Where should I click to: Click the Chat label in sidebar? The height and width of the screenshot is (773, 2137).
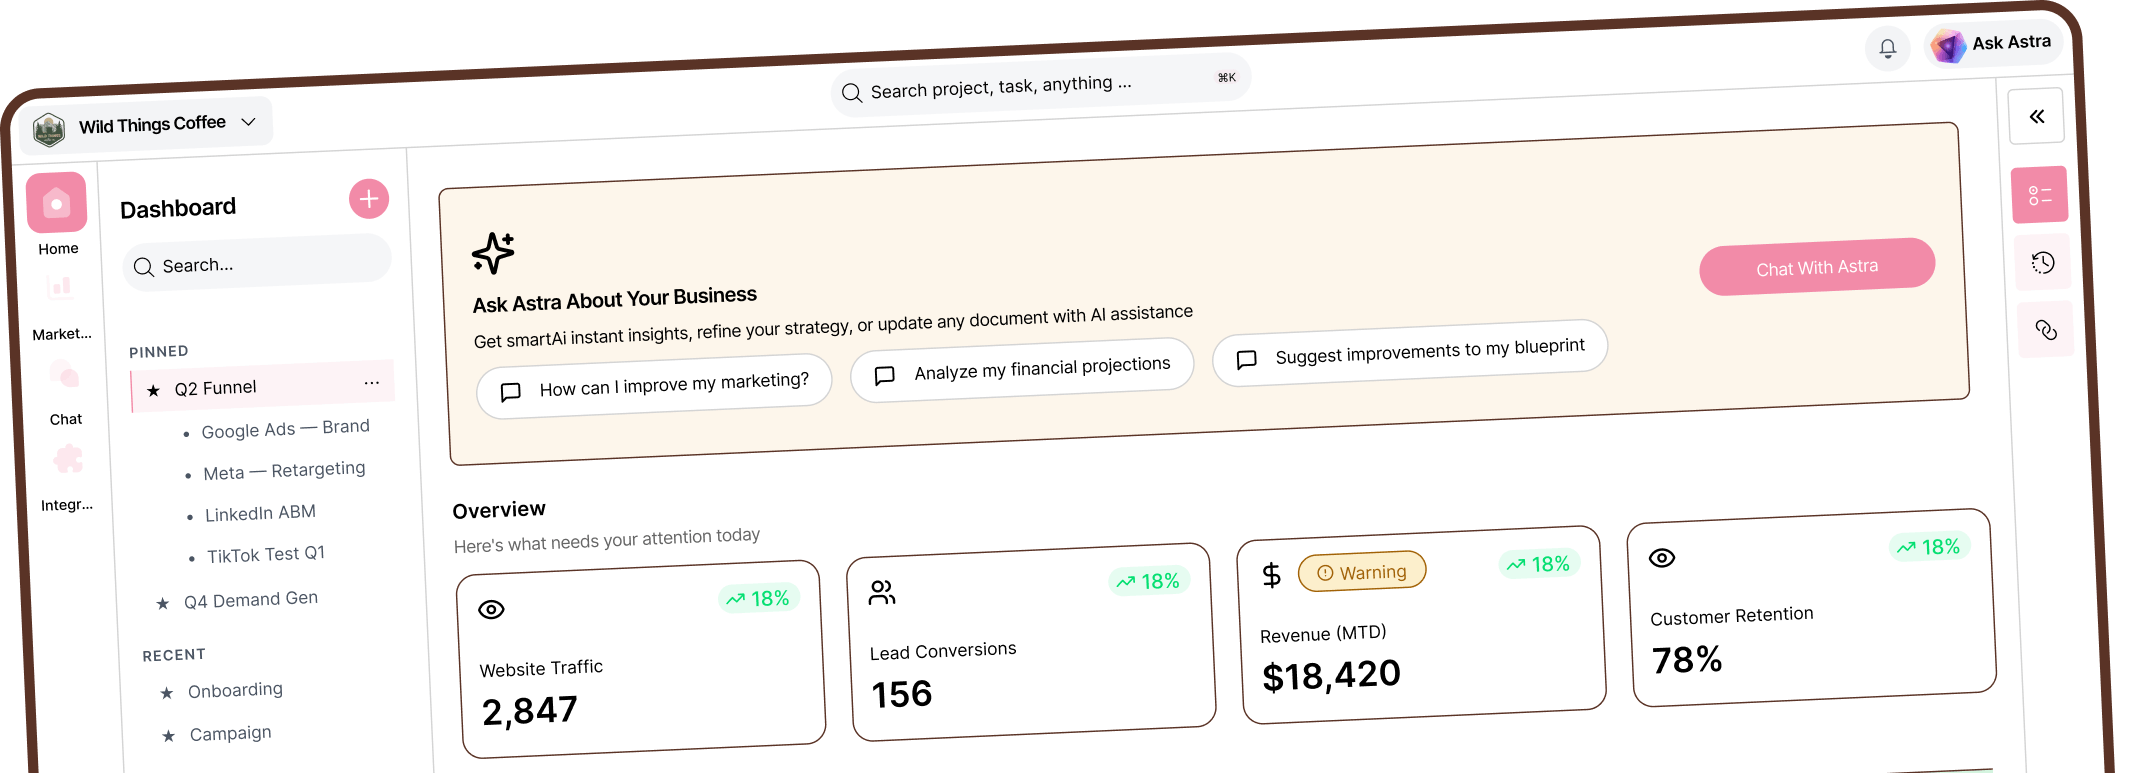(x=66, y=419)
